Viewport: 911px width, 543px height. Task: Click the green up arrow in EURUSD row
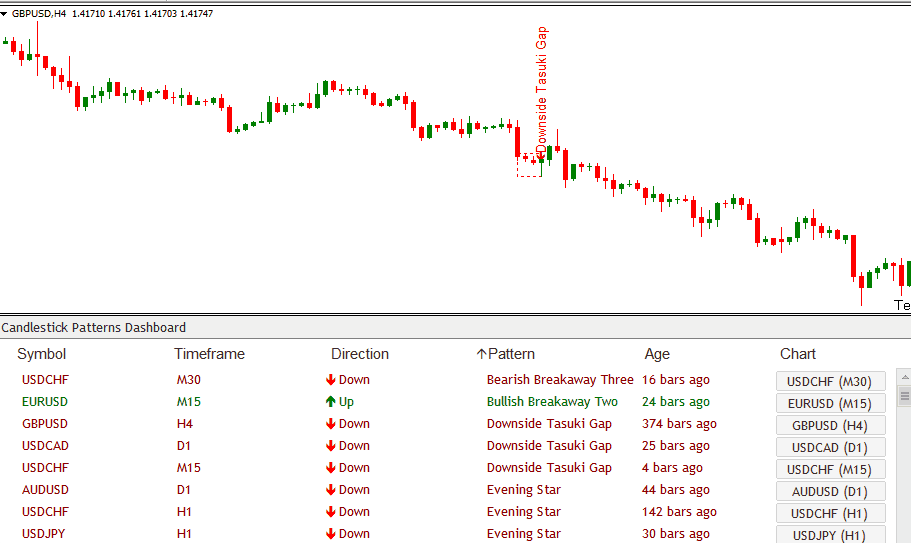tap(330, 402)
